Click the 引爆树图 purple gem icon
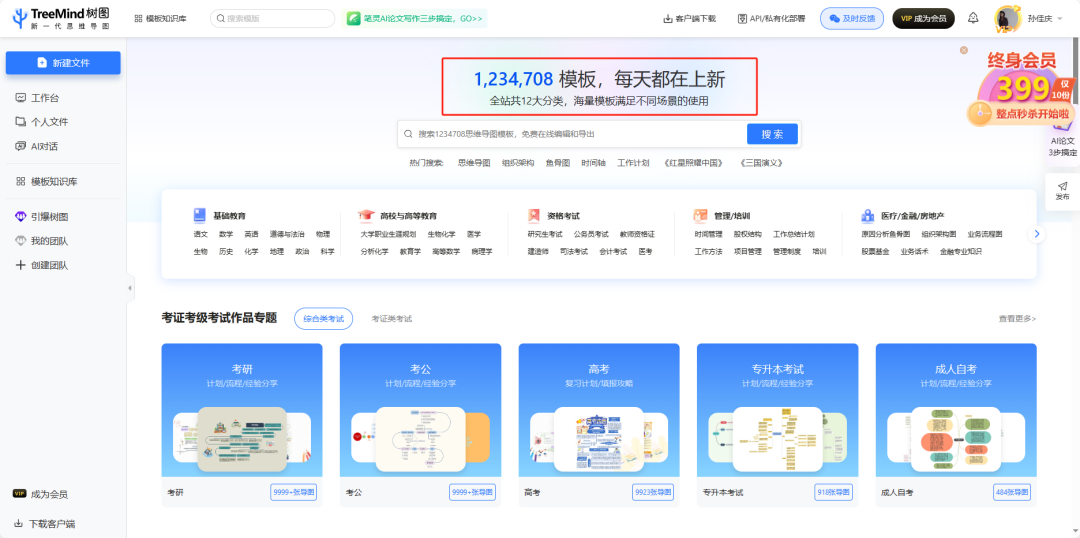 pyautogui.click(x=21, y=216)
